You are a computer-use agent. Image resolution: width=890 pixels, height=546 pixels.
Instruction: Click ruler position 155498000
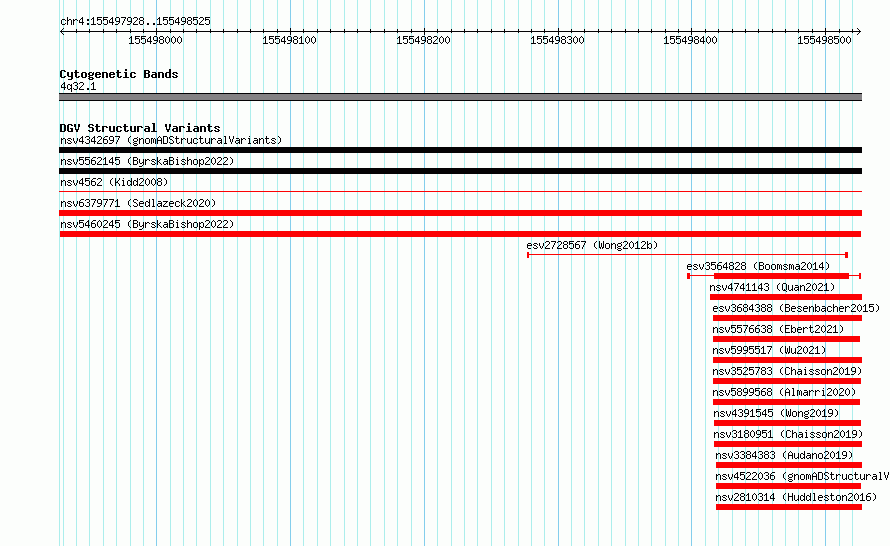point(155,40)
